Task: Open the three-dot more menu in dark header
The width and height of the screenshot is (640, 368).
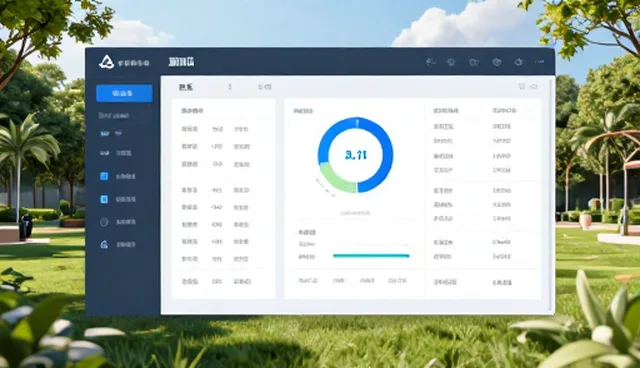Action: point(540,62)
